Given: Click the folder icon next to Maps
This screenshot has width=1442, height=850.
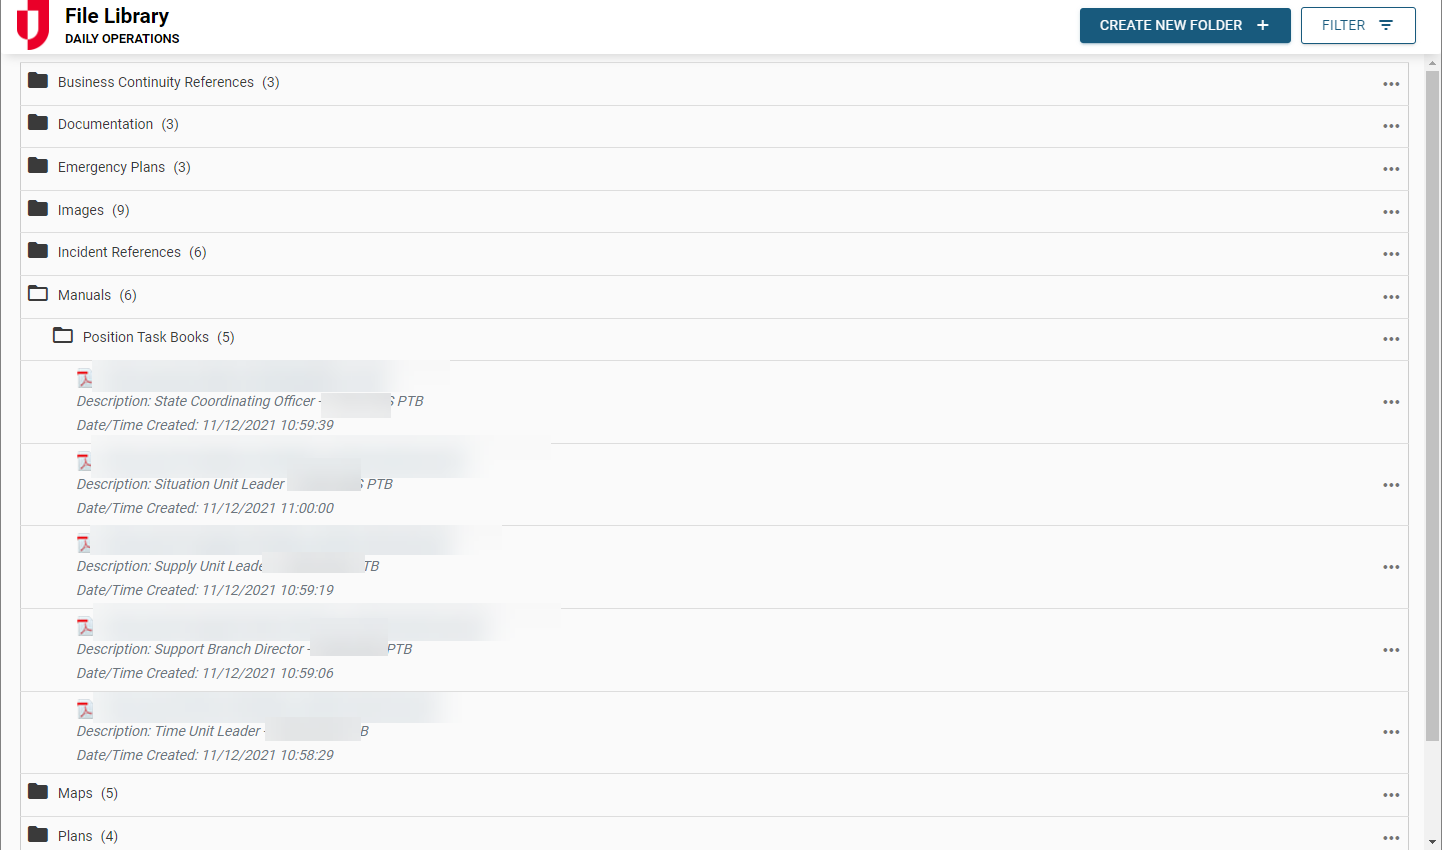Looking at the screenshot, I should 37,793.
